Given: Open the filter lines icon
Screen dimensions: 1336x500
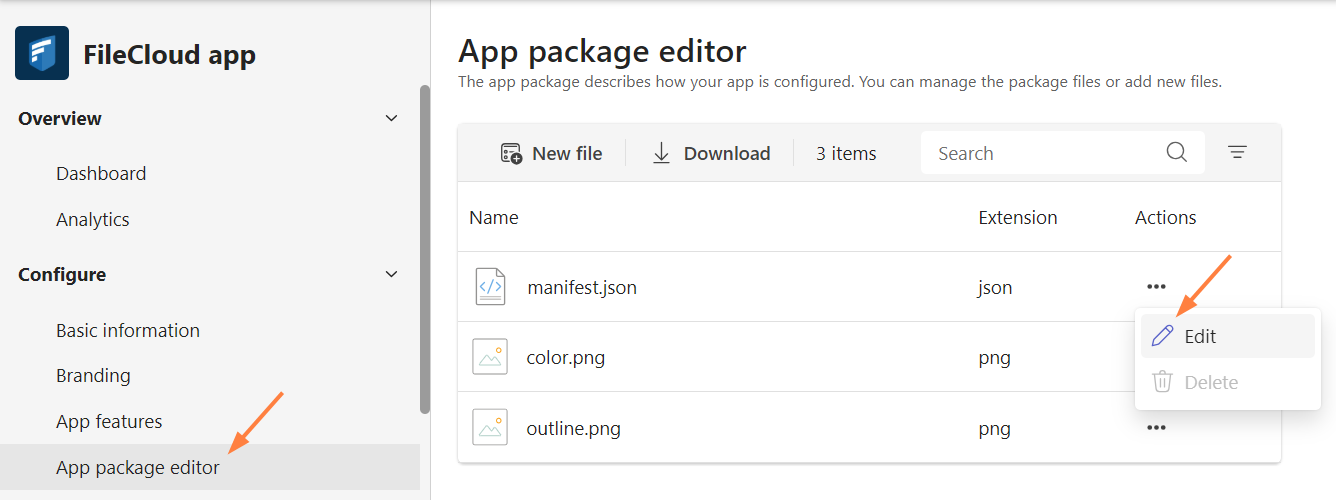Looking at the screenshot, I should [1237, 153].
